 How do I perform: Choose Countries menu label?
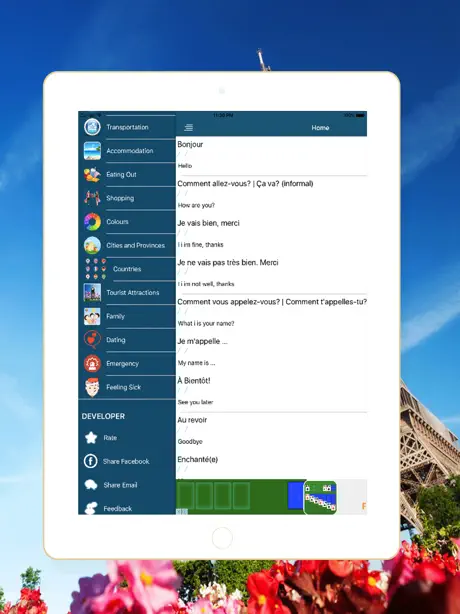point(127,269)
